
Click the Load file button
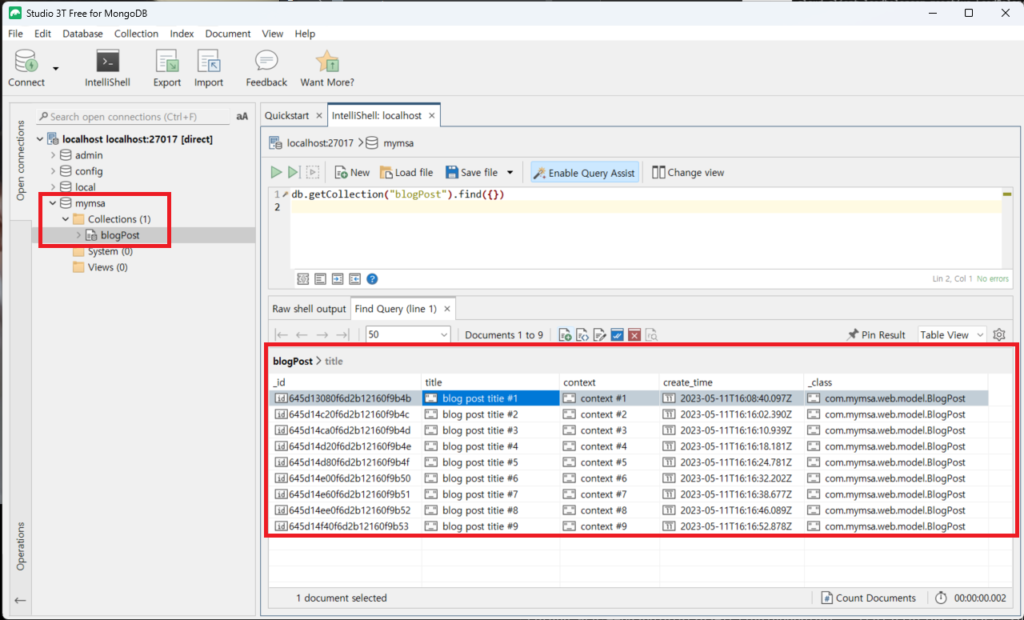406,172
